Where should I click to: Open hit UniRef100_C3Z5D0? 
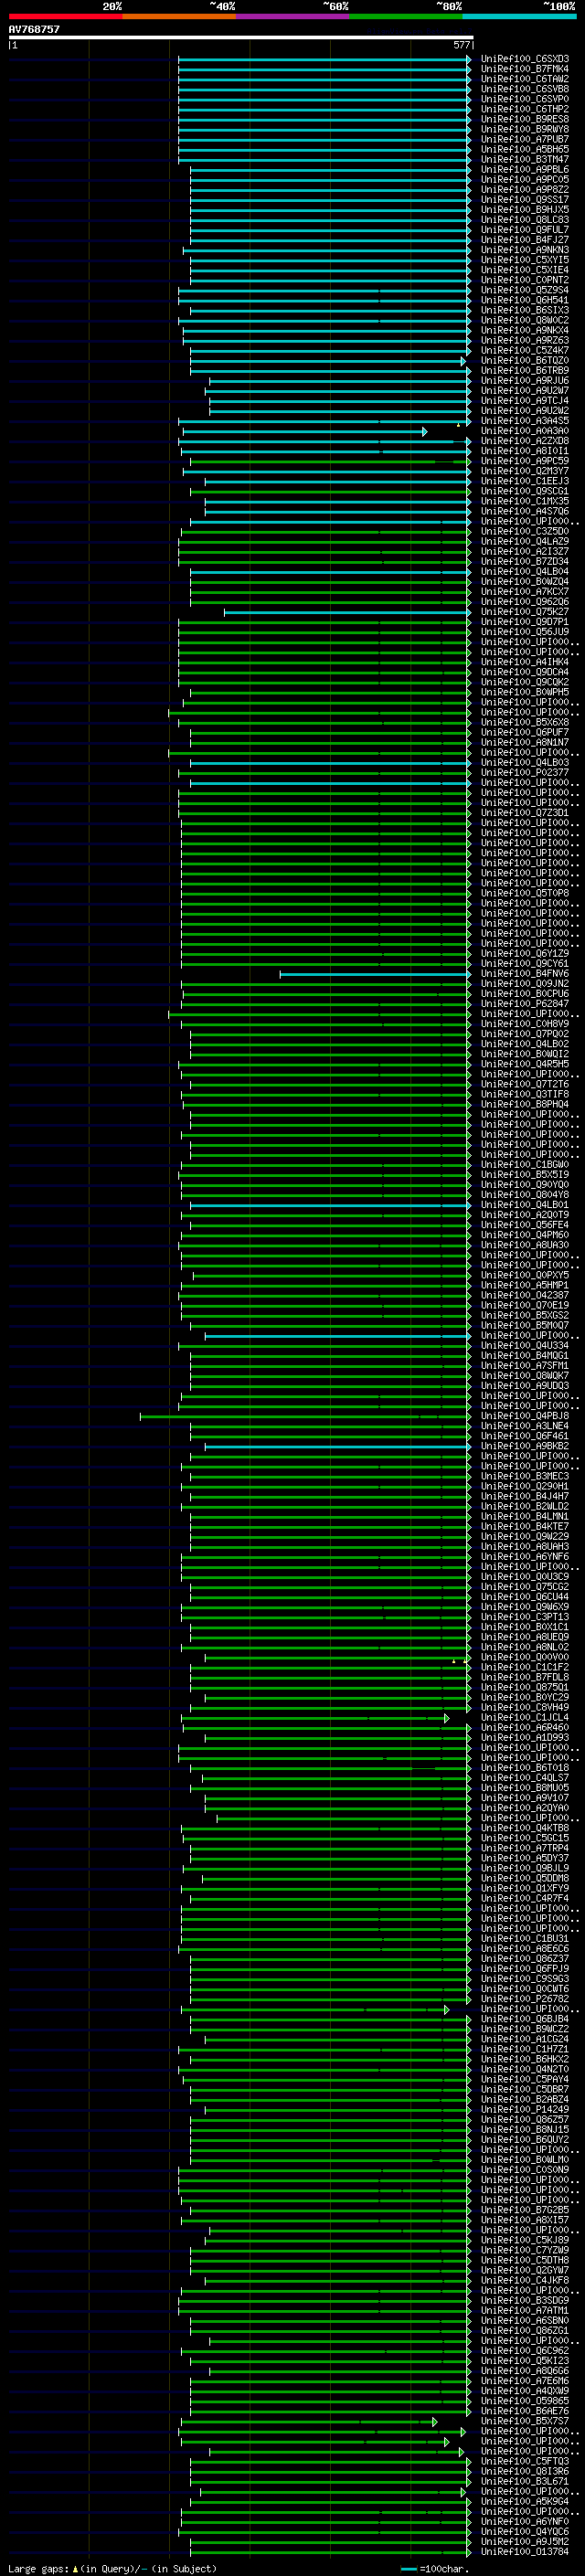[525, 531]
